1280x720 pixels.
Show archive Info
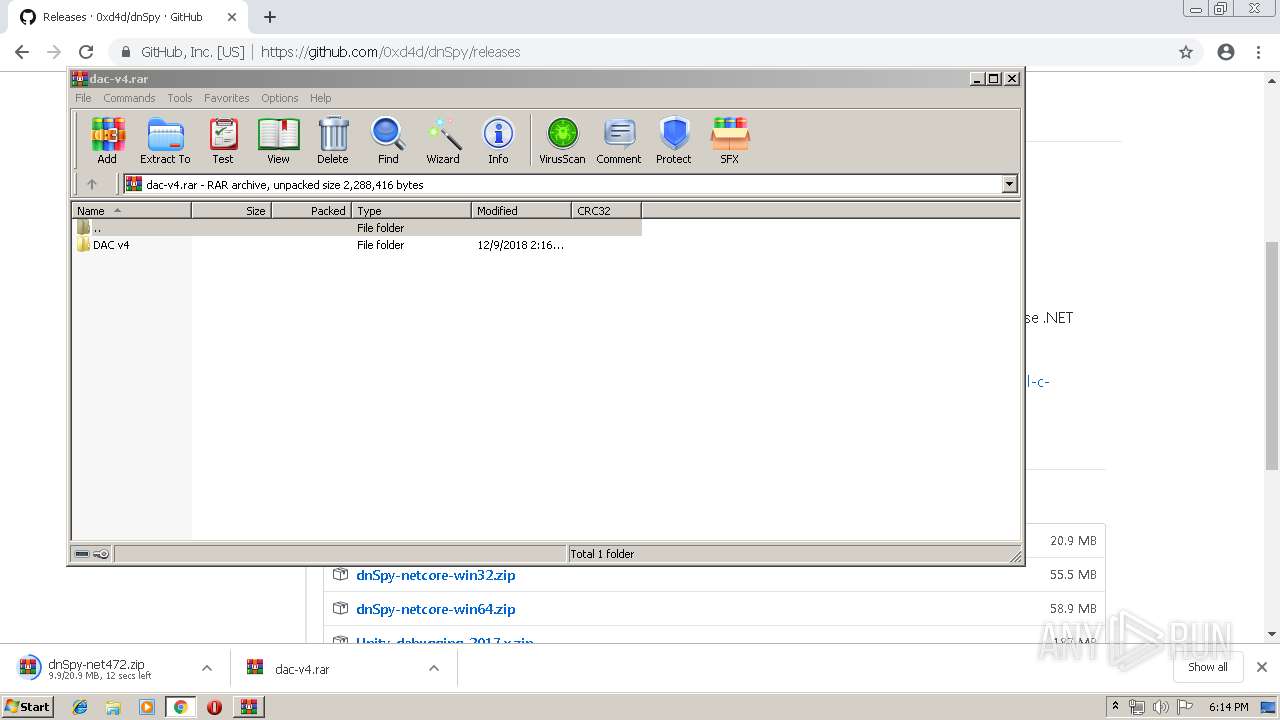pos(498,140)
